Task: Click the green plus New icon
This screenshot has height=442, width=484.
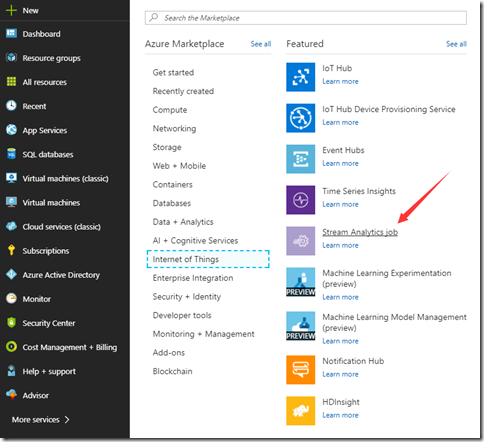Action: [x=11, y=10]
